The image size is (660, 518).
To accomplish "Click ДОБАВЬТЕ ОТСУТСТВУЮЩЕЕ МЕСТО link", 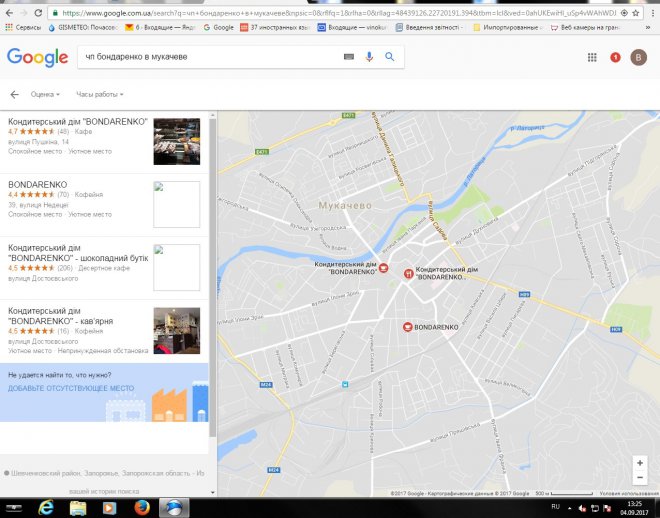I will pos(71,388).
